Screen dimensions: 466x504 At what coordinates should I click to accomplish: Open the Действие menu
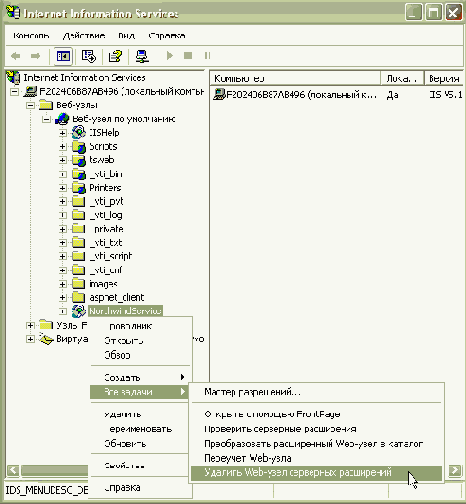point(84,35)
